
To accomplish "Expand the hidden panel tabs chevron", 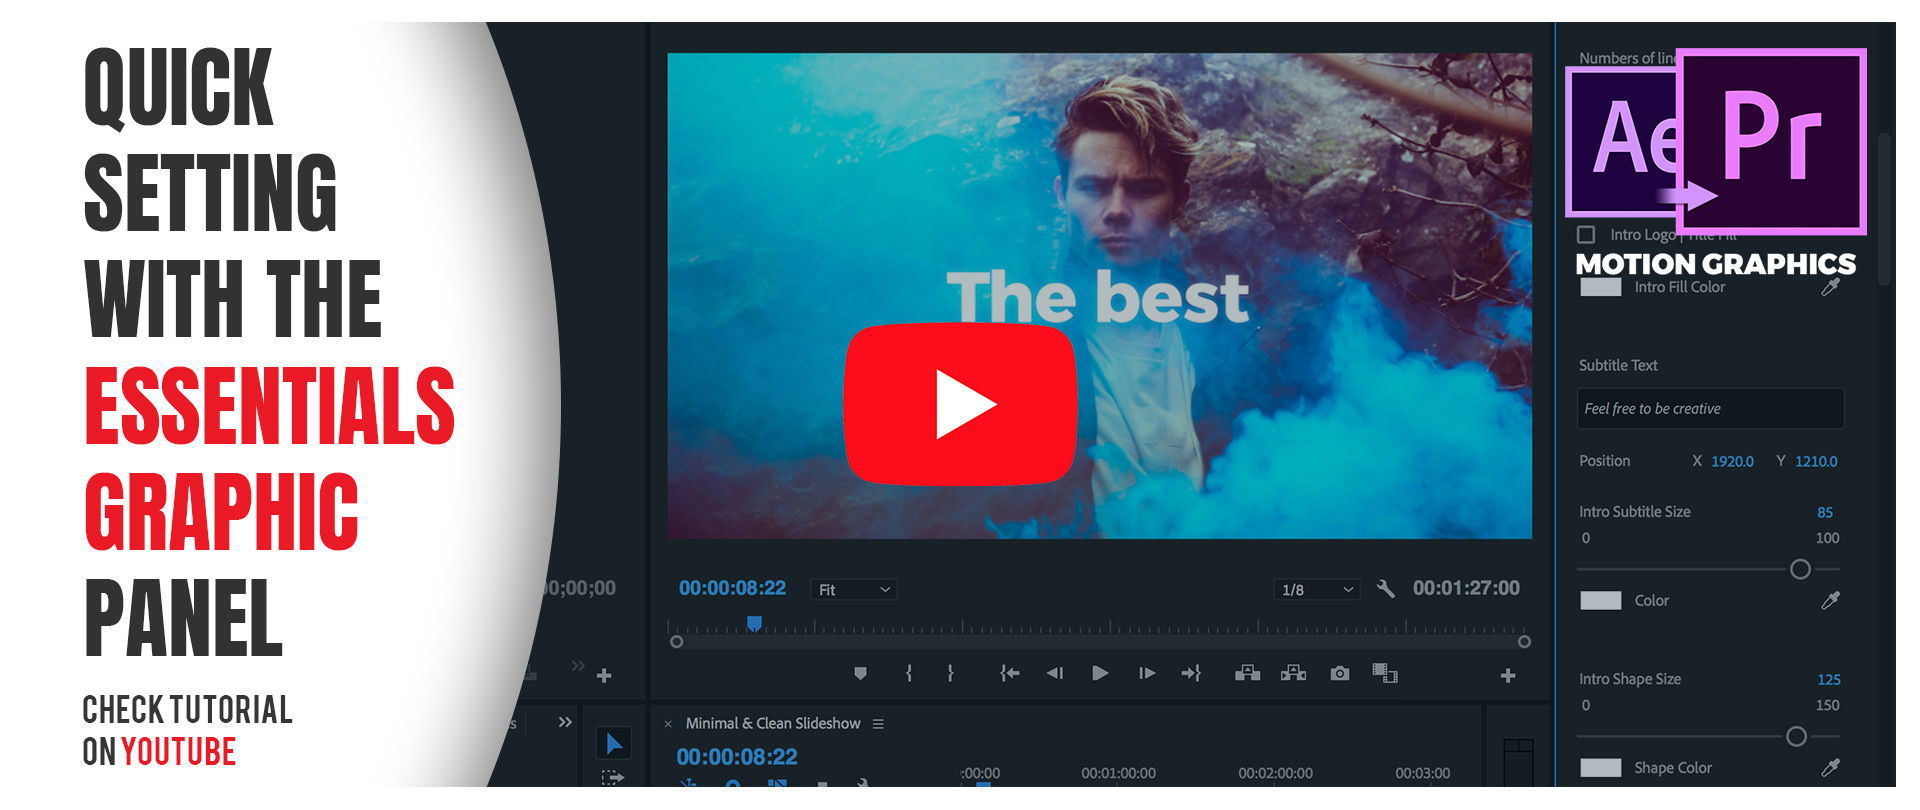I will tap(565, 722).
